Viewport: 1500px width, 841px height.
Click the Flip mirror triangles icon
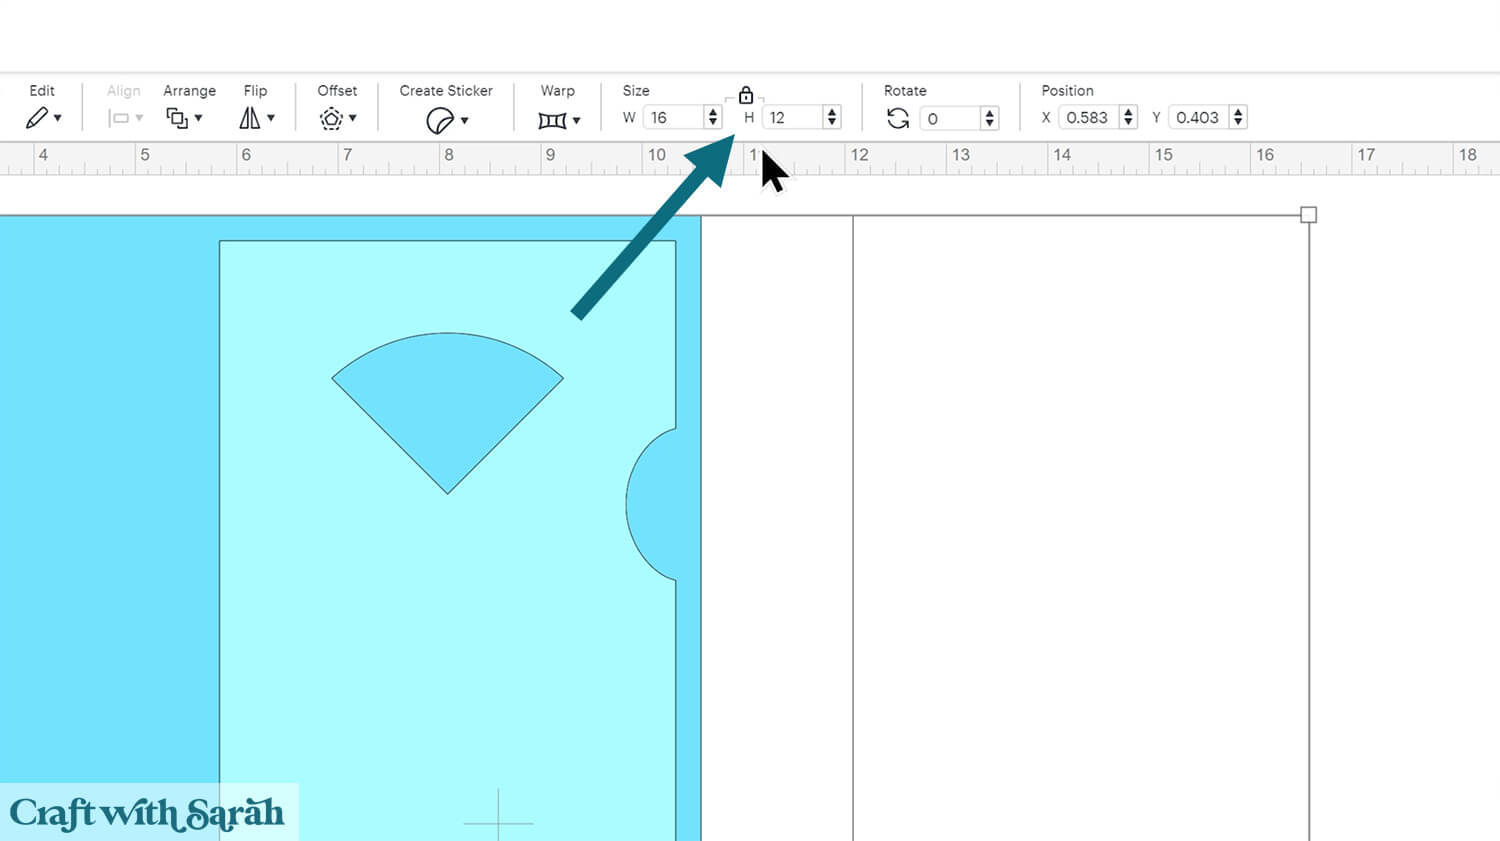[x=250, y=118]
